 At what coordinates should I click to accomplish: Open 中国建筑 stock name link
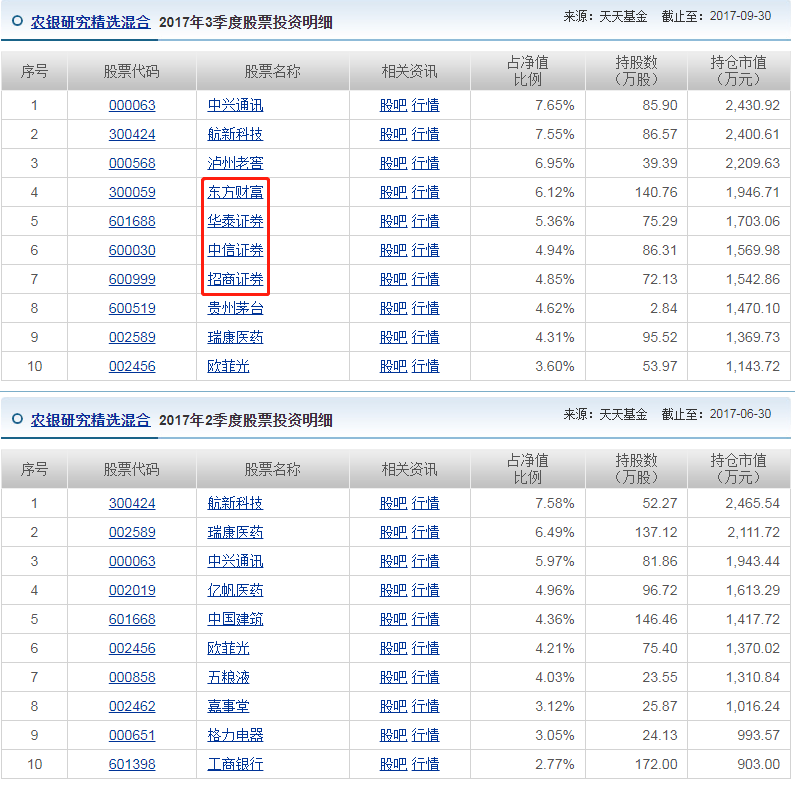pyautogui.click(x=235, y=619)
